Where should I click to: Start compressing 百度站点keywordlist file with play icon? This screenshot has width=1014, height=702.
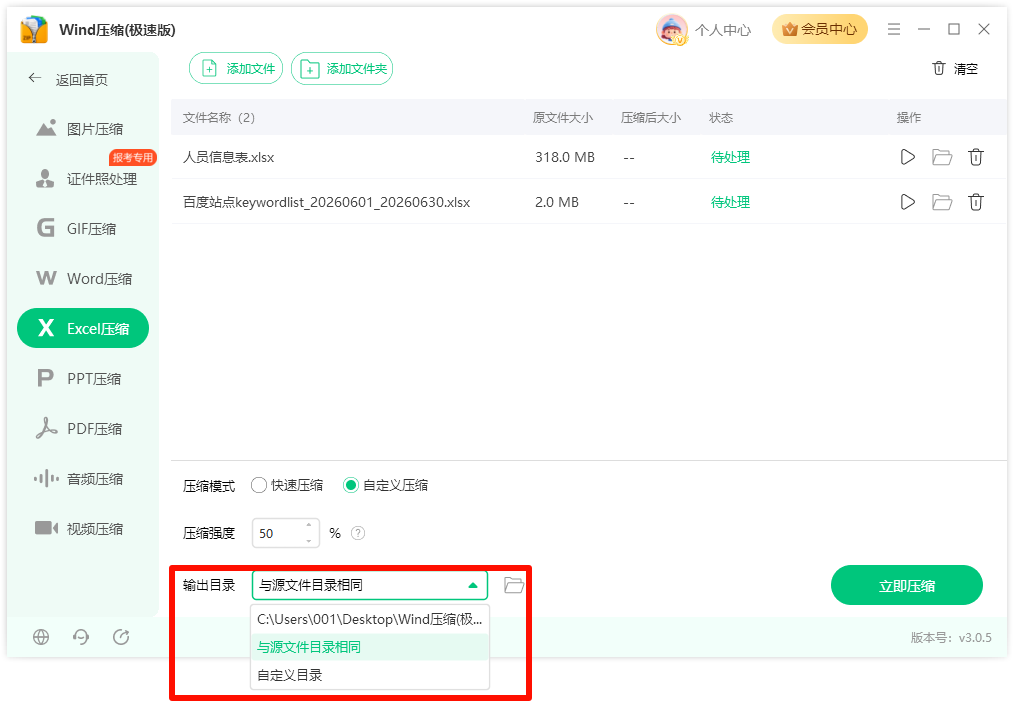[x=908, y=202]
